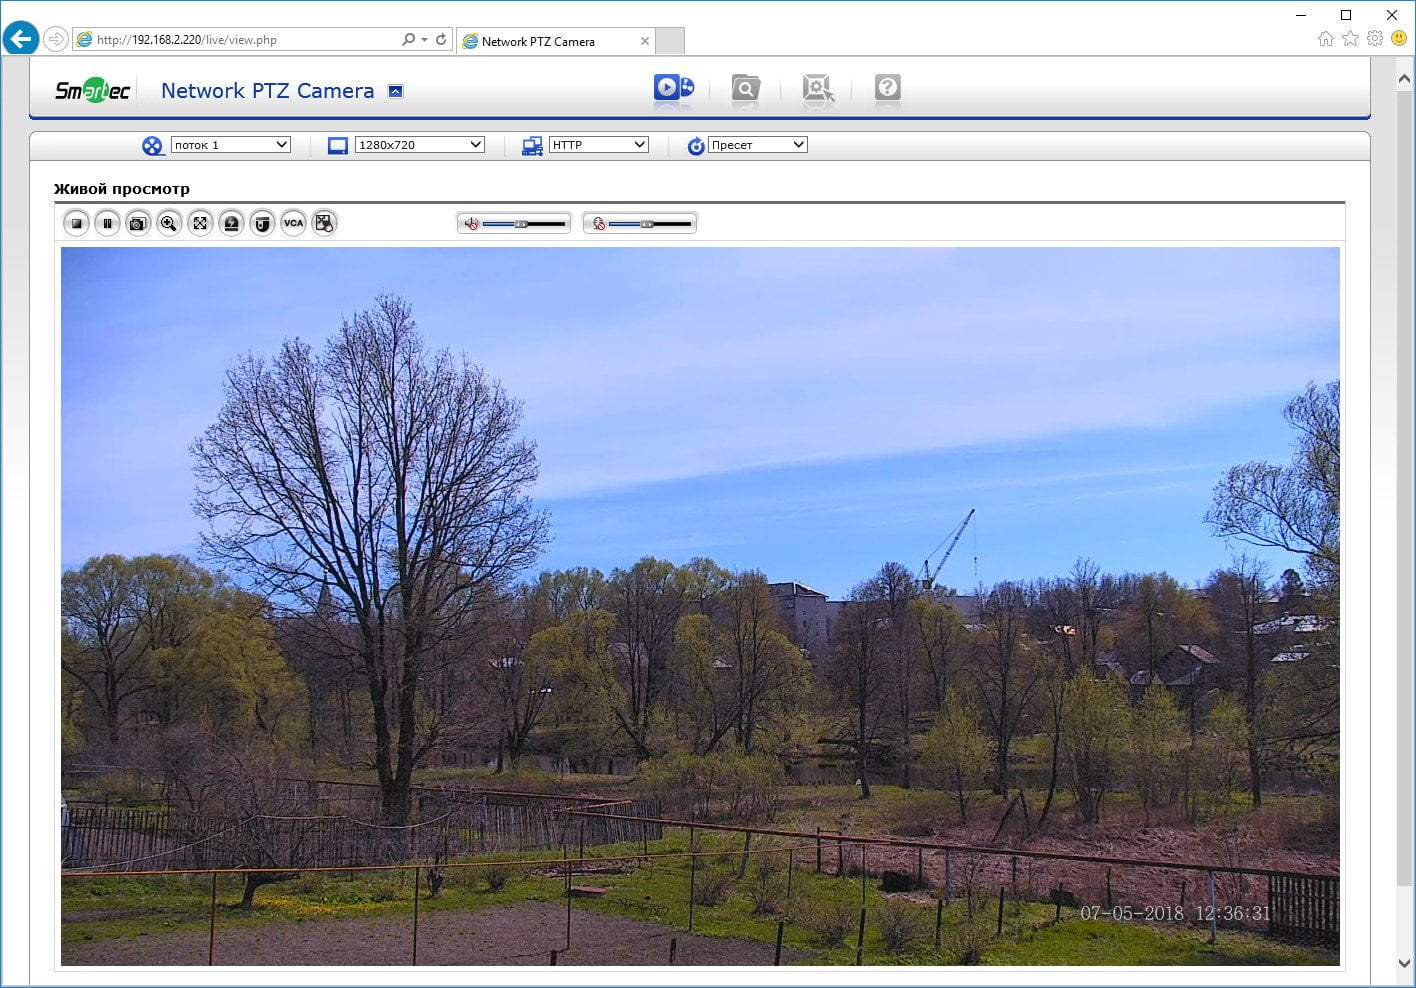Click the ninth toolbar overlay icon

point(324,223)
